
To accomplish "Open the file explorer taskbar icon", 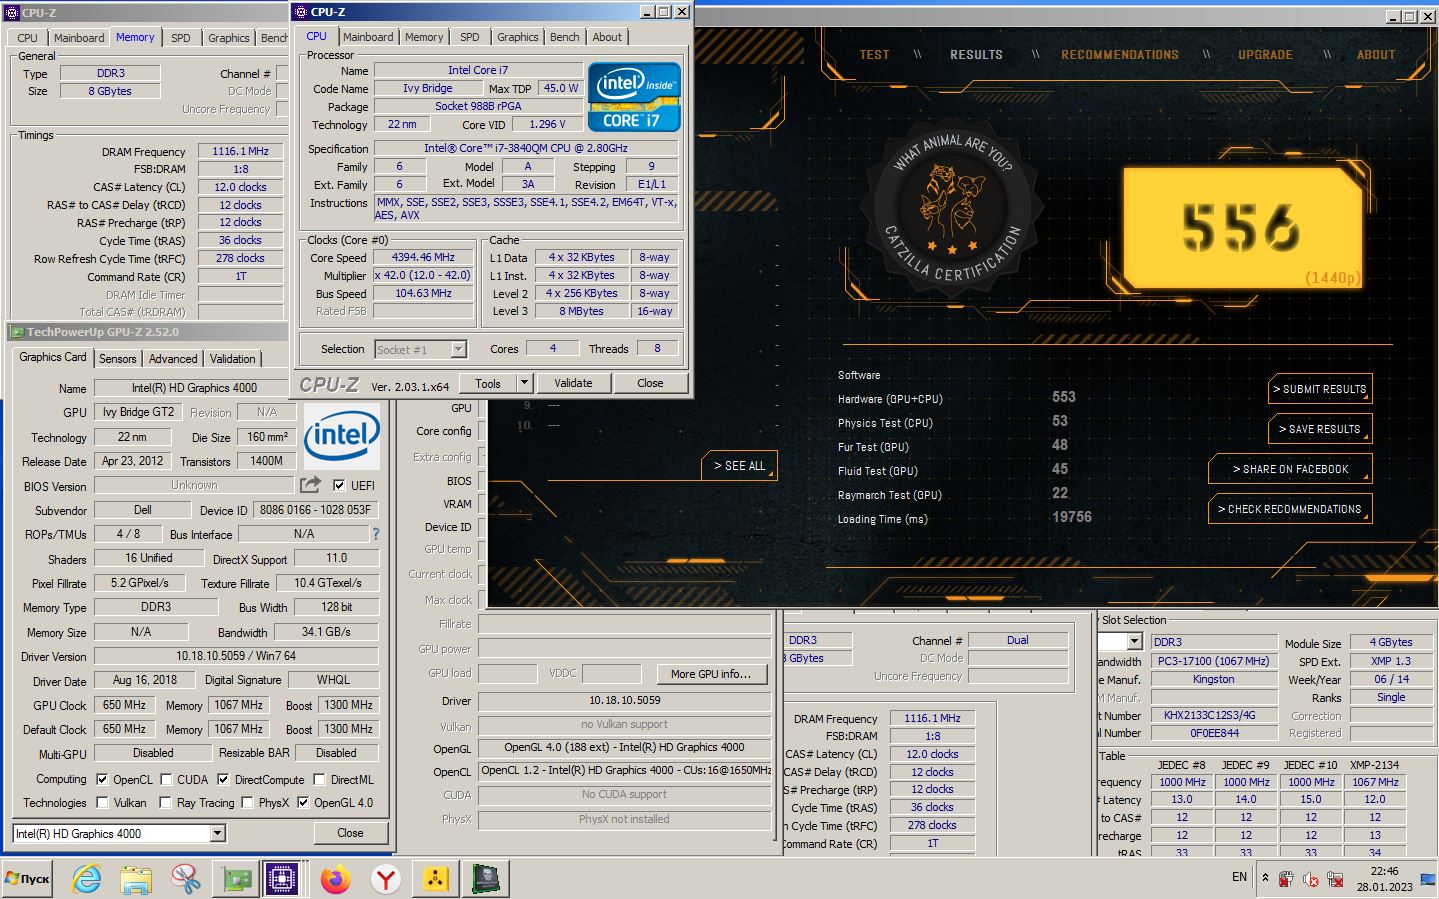I will pos(136,879).
